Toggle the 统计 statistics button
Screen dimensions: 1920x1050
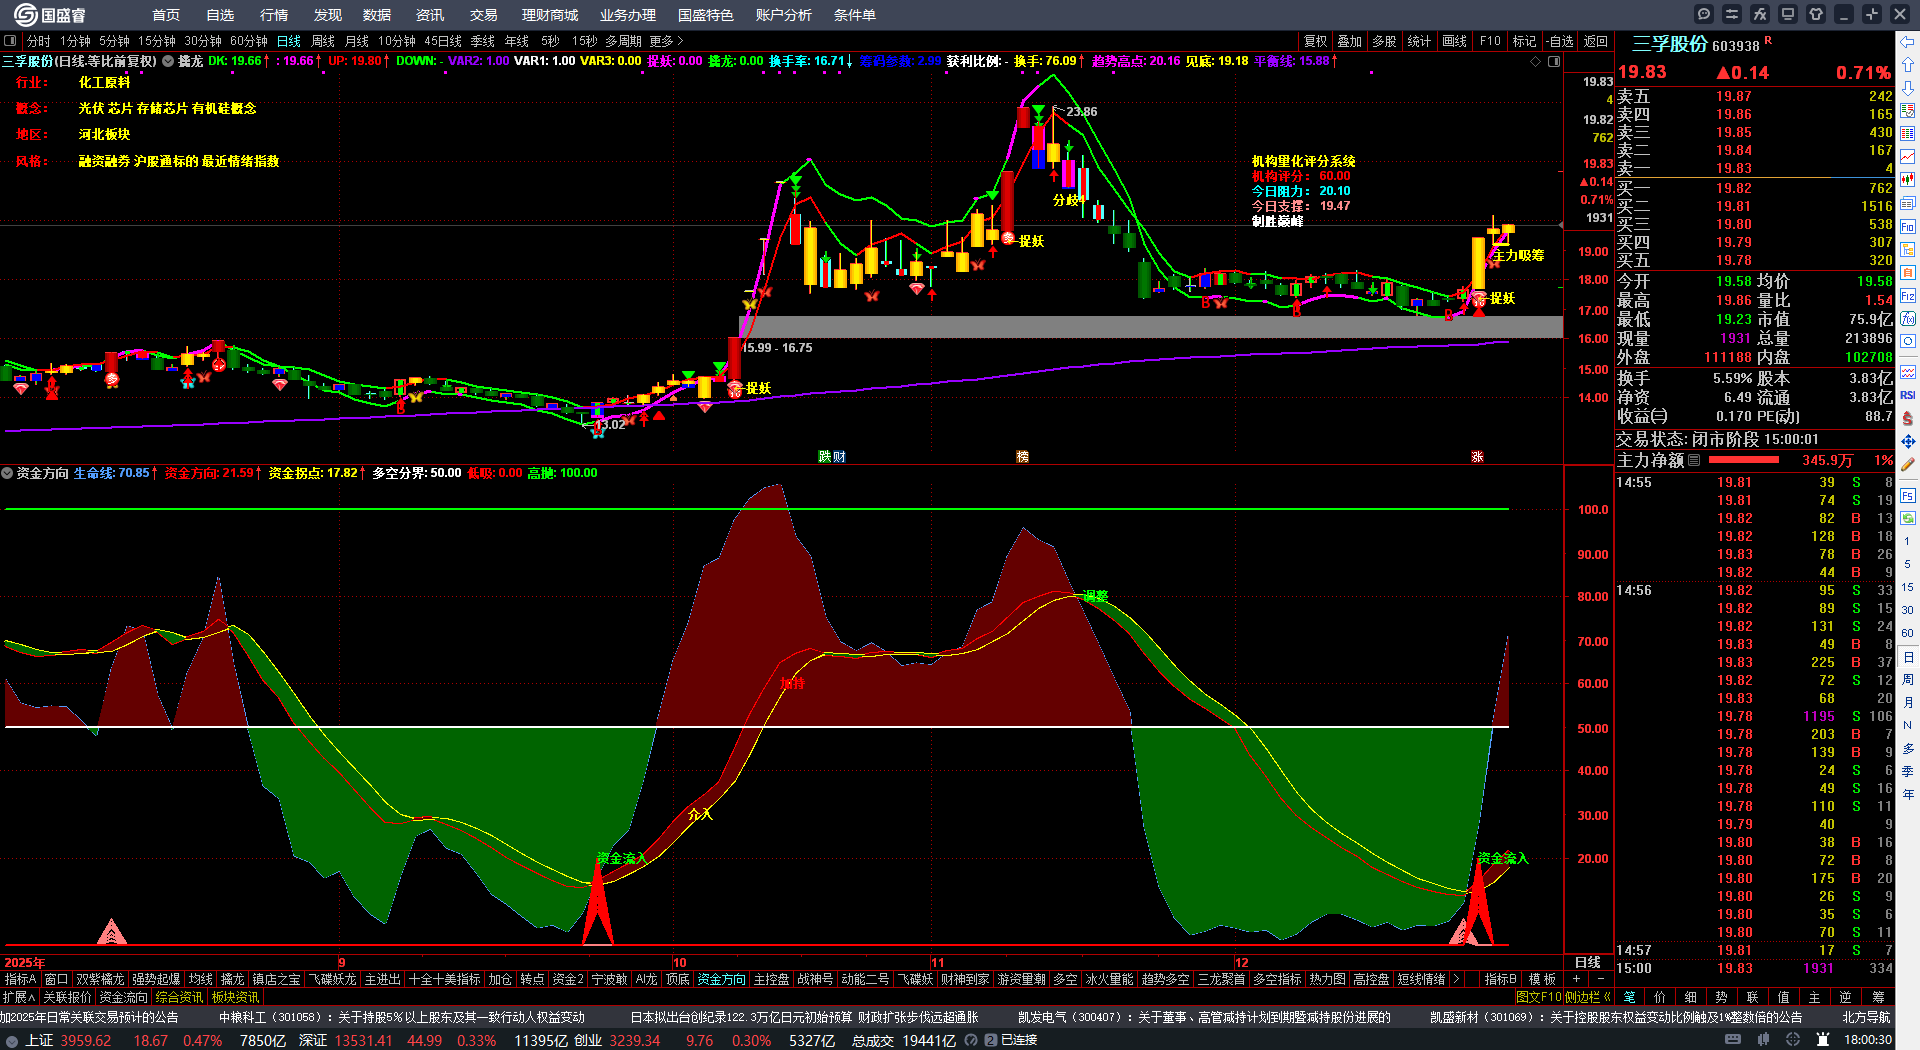(1419, 41)
